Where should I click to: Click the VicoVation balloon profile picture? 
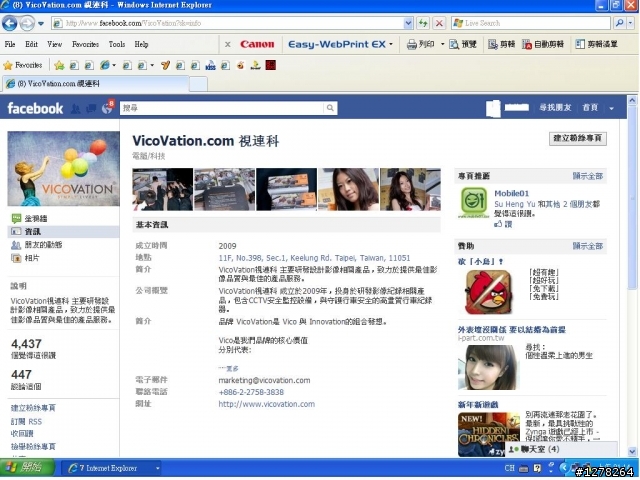64,169
